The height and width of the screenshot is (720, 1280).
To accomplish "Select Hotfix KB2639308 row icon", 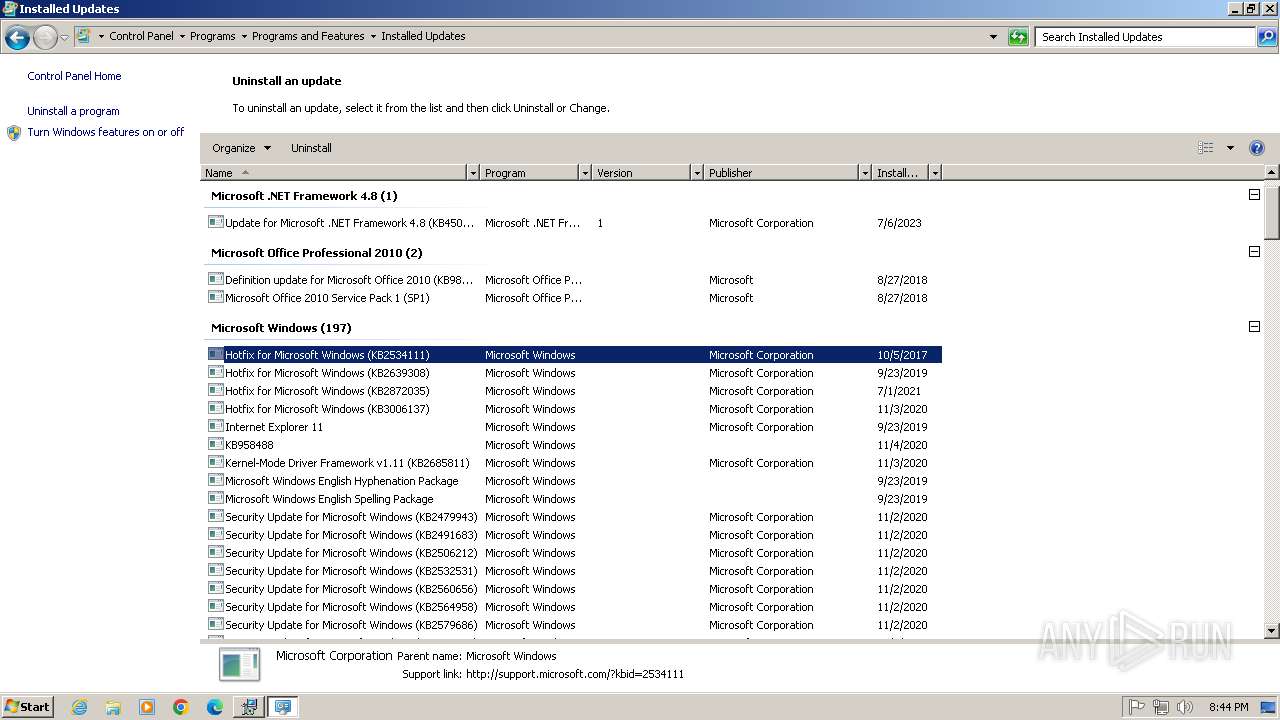I will [215, 372].
